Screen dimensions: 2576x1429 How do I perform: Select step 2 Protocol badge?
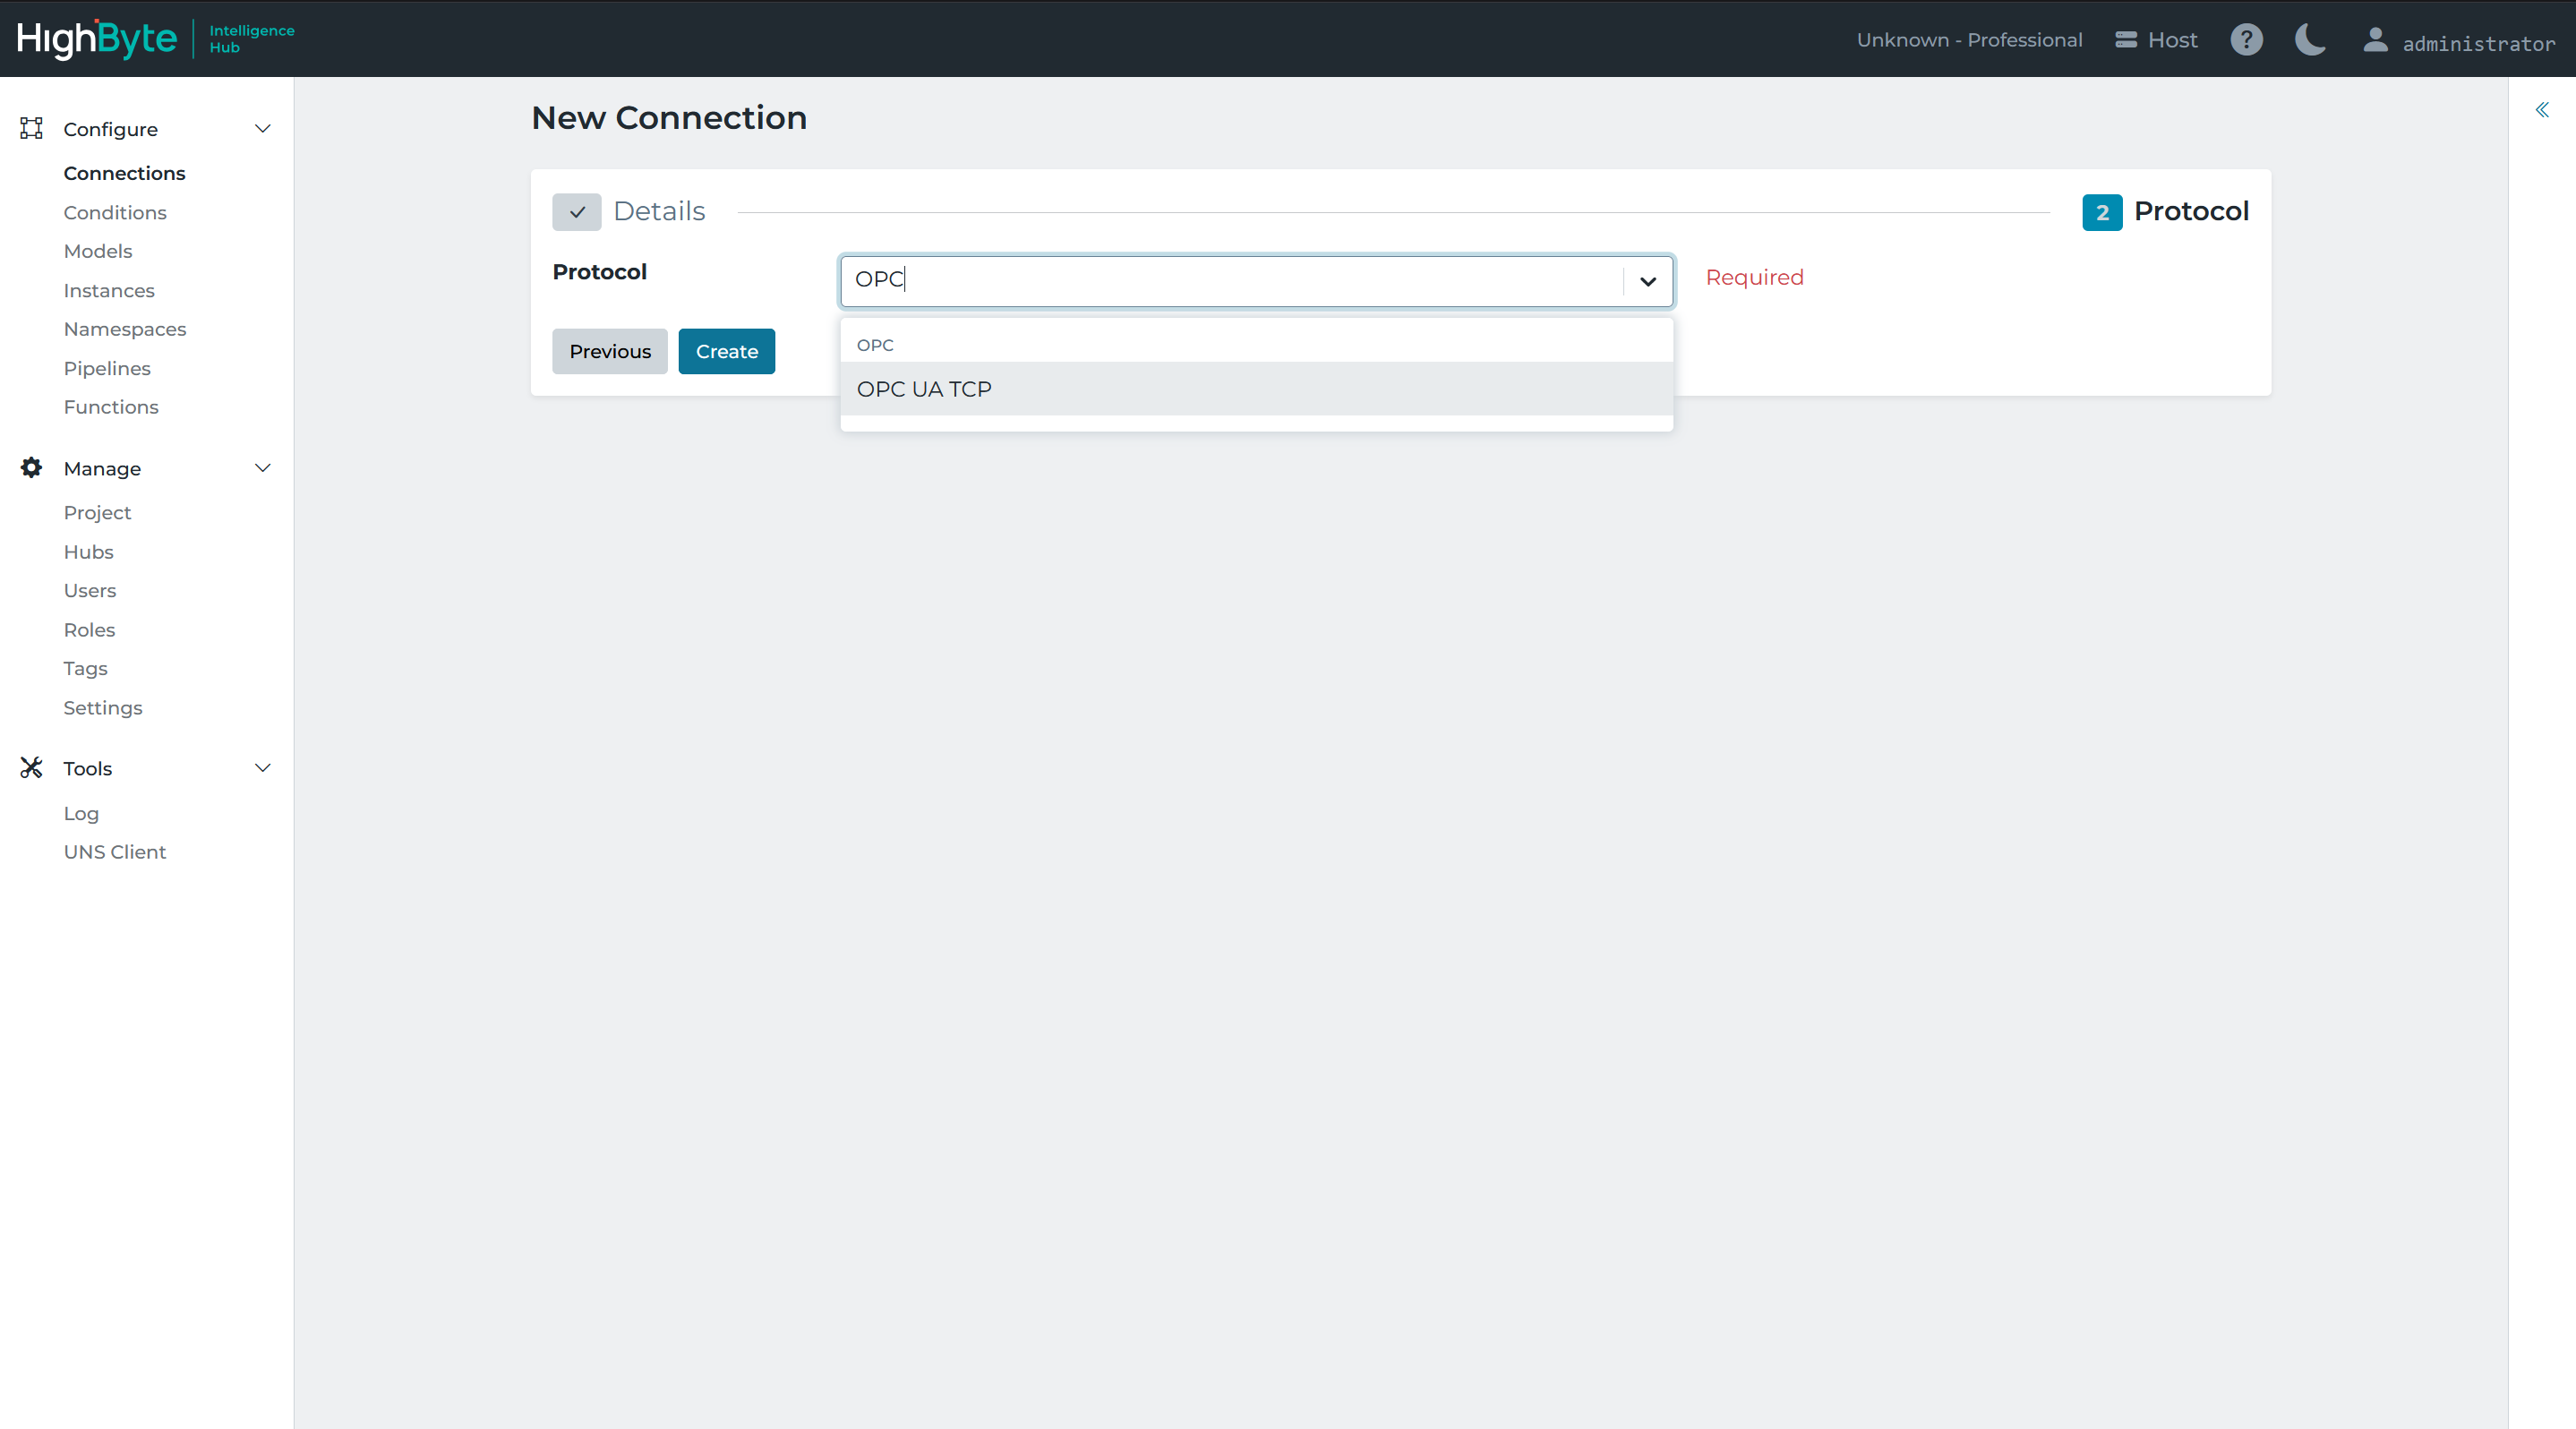2102,212
